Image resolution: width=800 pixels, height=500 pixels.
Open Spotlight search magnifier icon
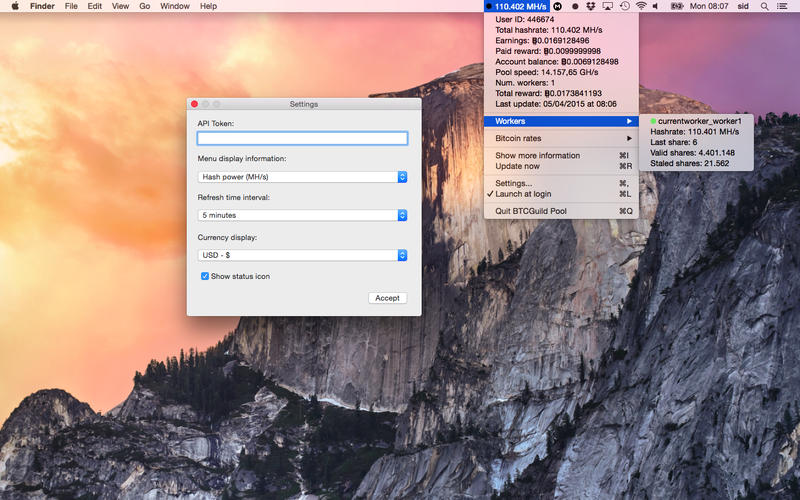tap(764, 6)
